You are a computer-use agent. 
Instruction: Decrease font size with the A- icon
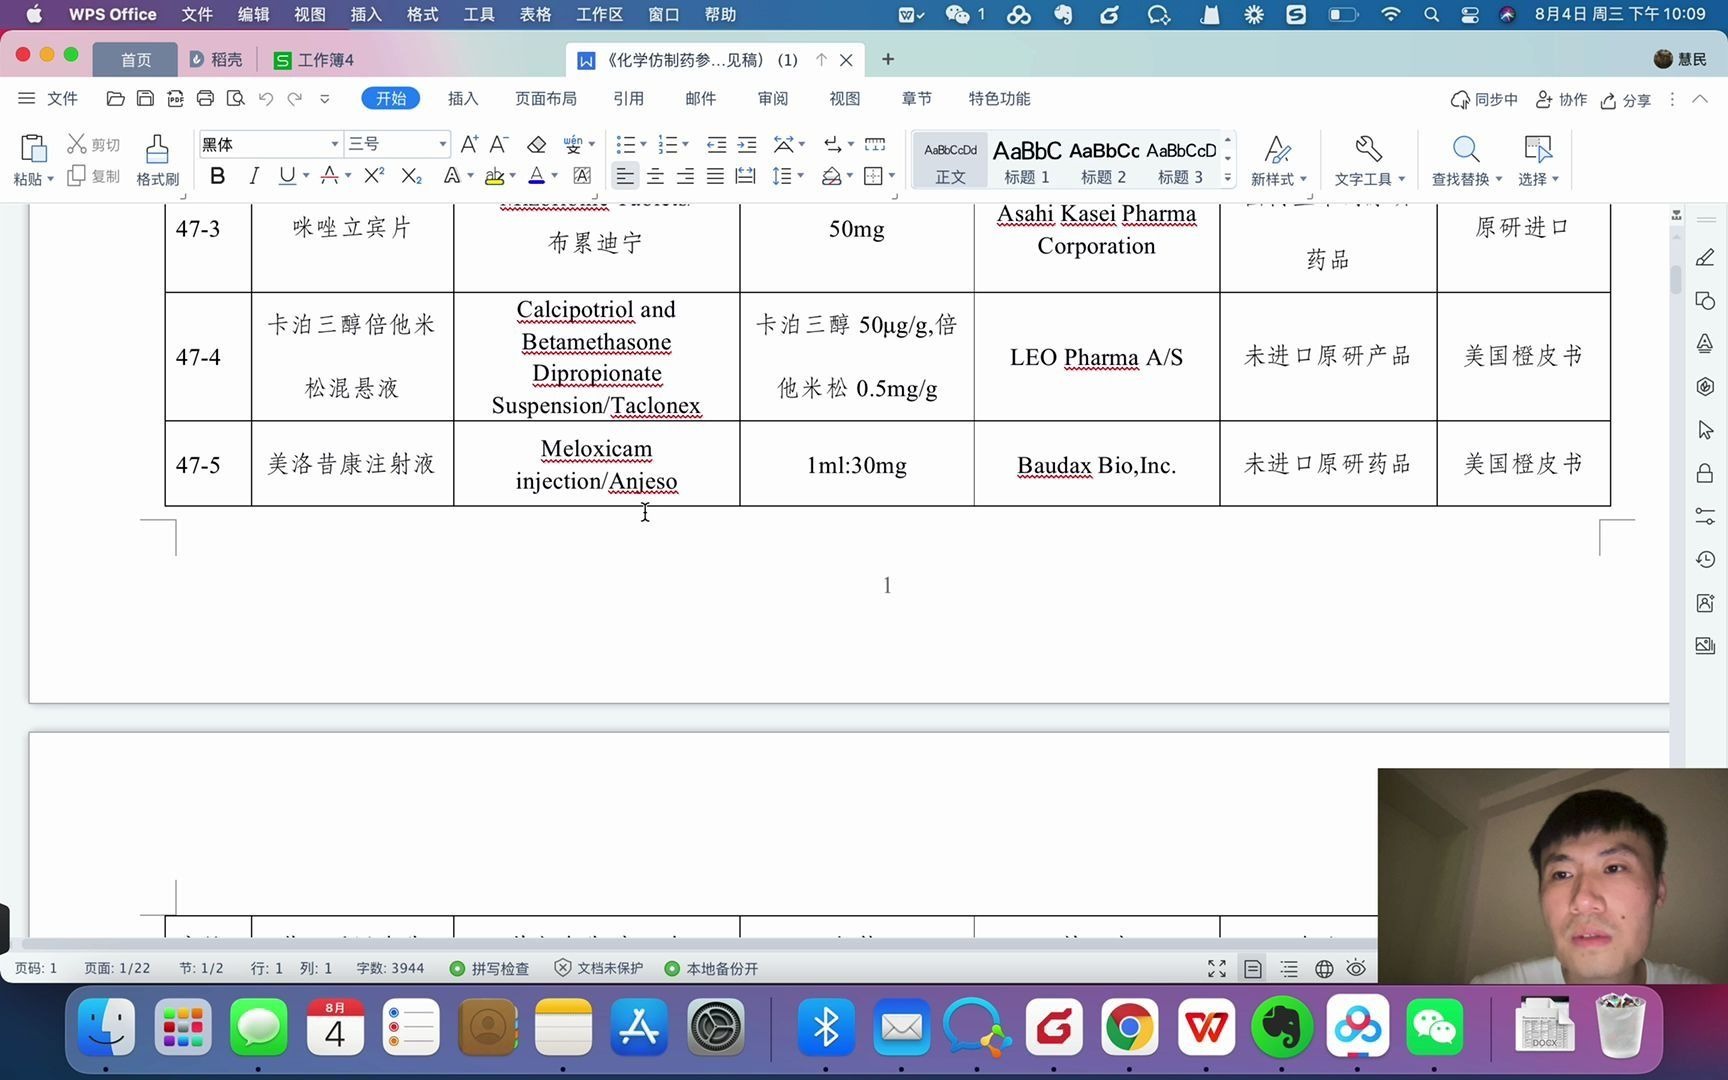pos(499,144)
